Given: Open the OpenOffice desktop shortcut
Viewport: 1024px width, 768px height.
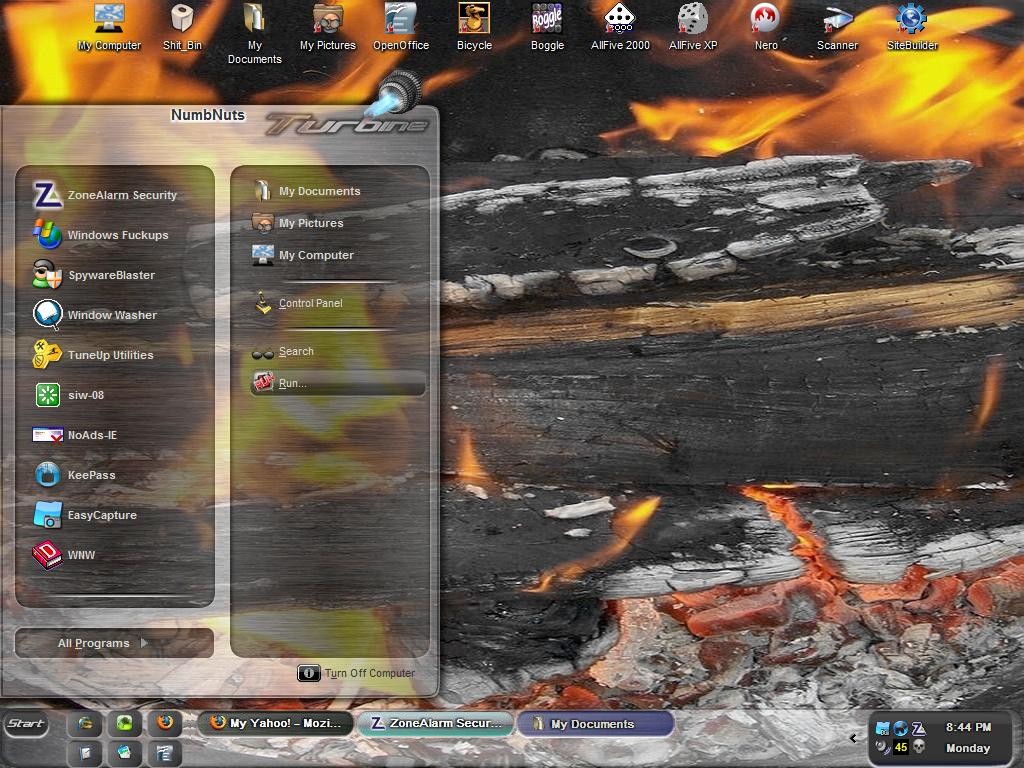Looking at the screenshot, I should tap(400, 27).
